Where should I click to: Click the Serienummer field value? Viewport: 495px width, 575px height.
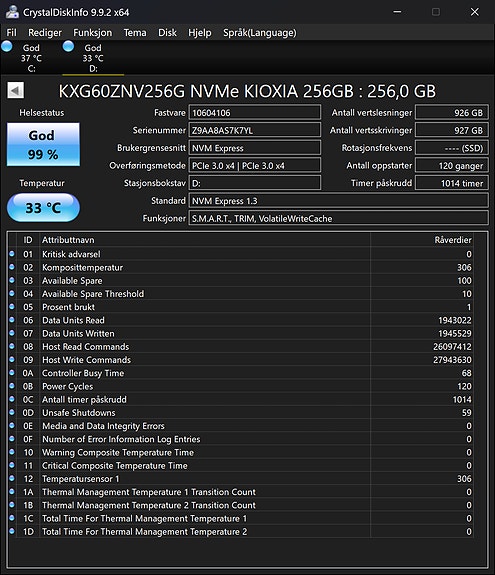[254, 130]
